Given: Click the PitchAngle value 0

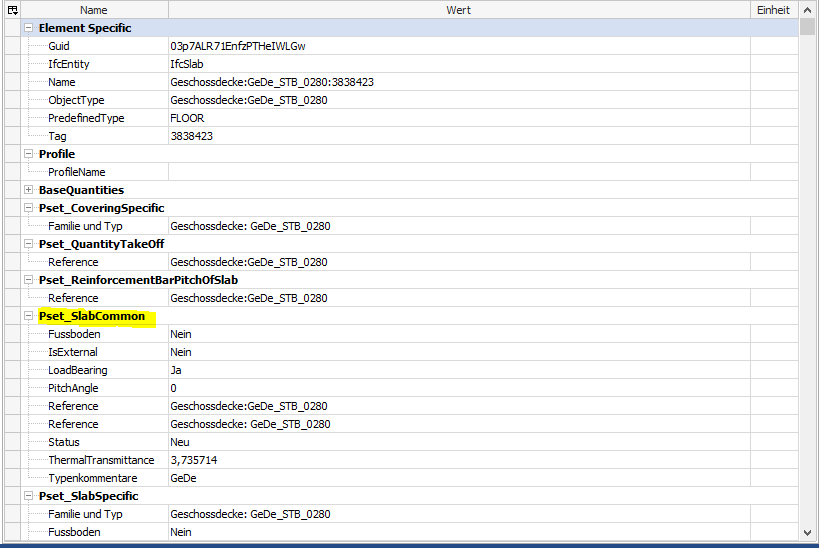Looking at the screenshot, I should point(173,388).
